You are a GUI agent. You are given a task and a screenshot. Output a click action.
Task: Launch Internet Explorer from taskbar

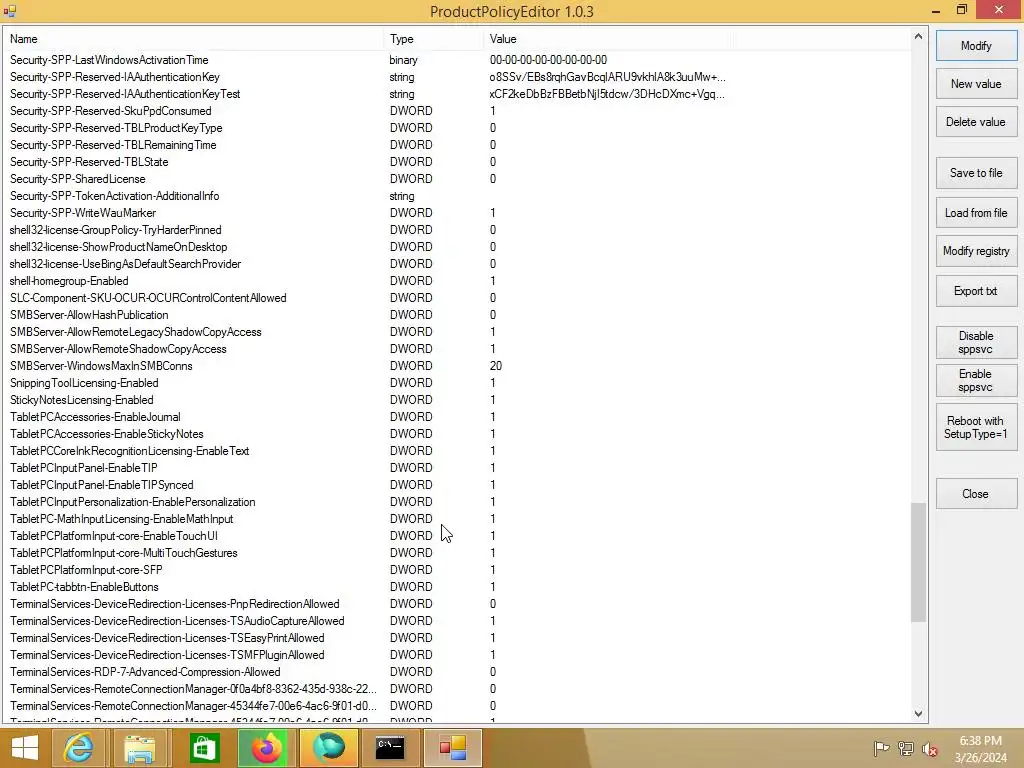[79, 748]
